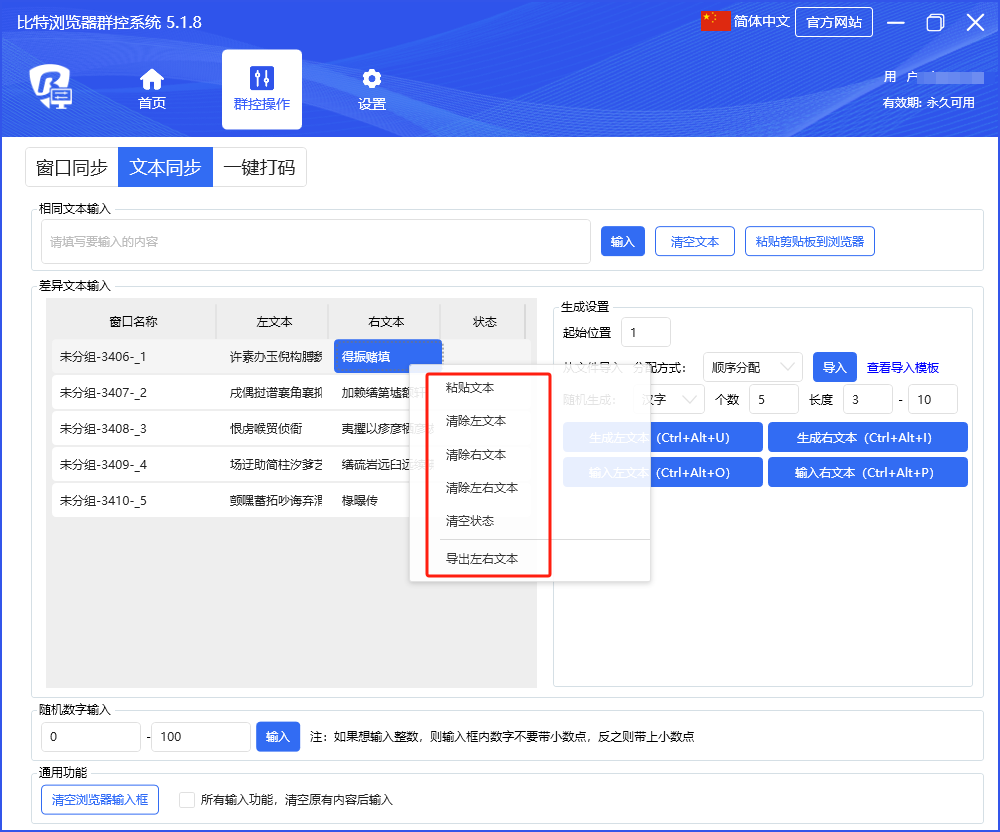Click the maximum 长度 field showing 10

[933, 399]
